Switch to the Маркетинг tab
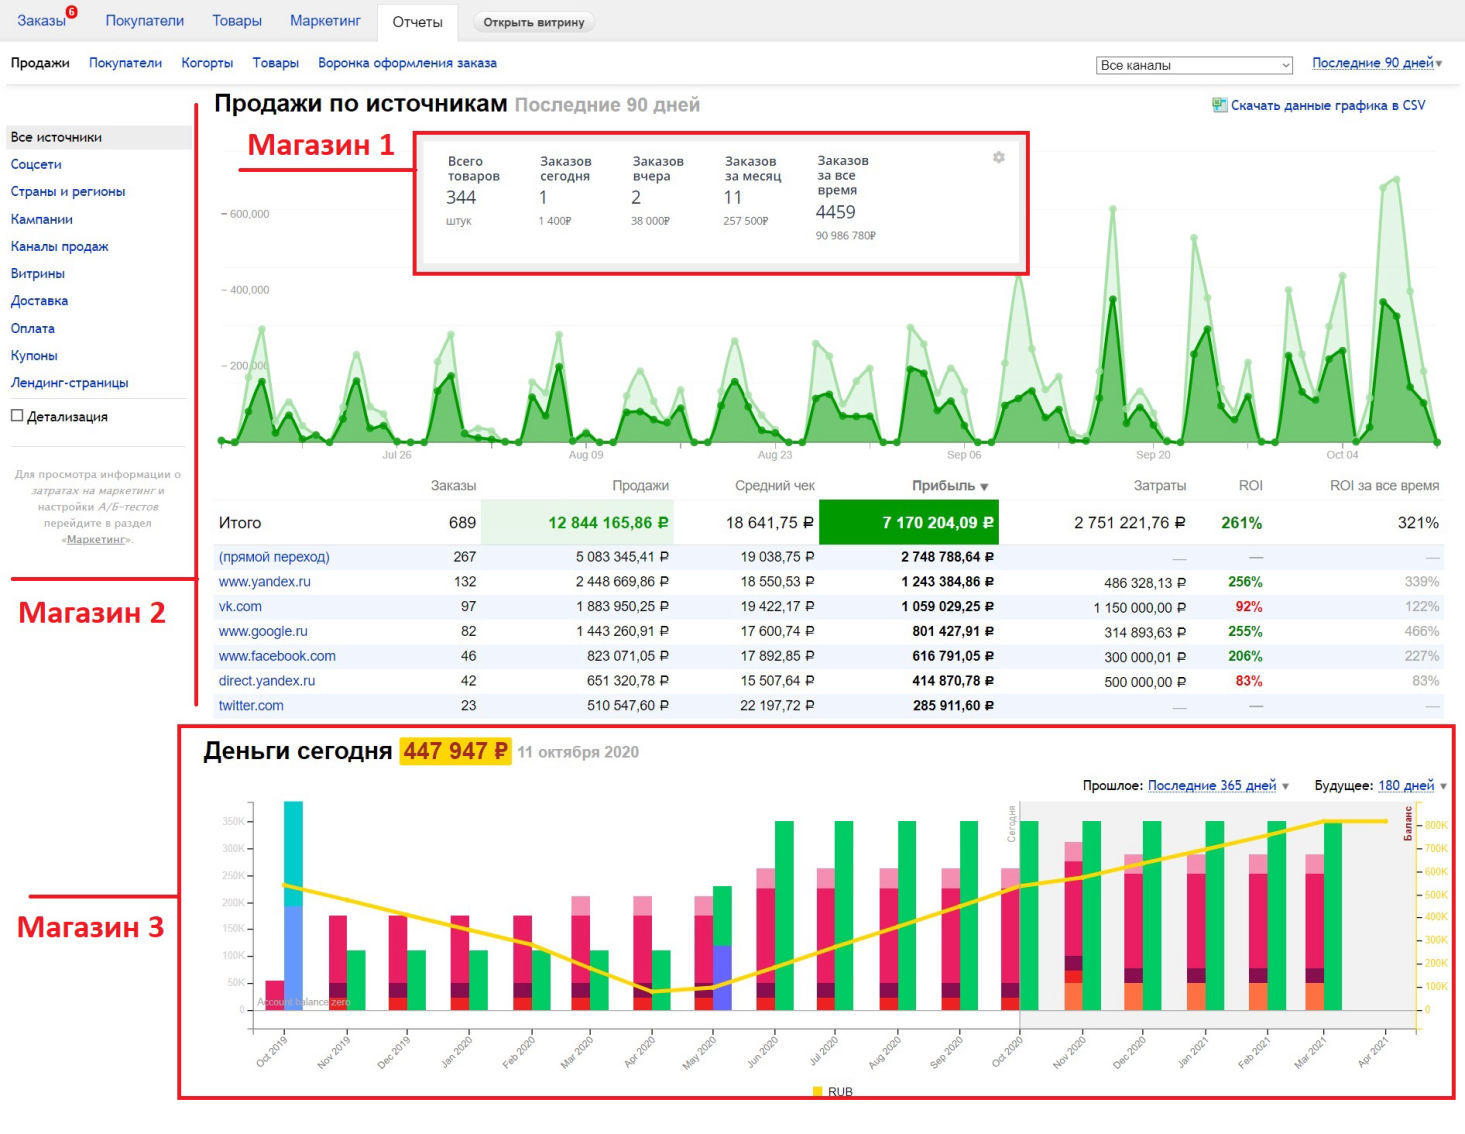Screen dimensions: 1465x1134 pos(325,21)
